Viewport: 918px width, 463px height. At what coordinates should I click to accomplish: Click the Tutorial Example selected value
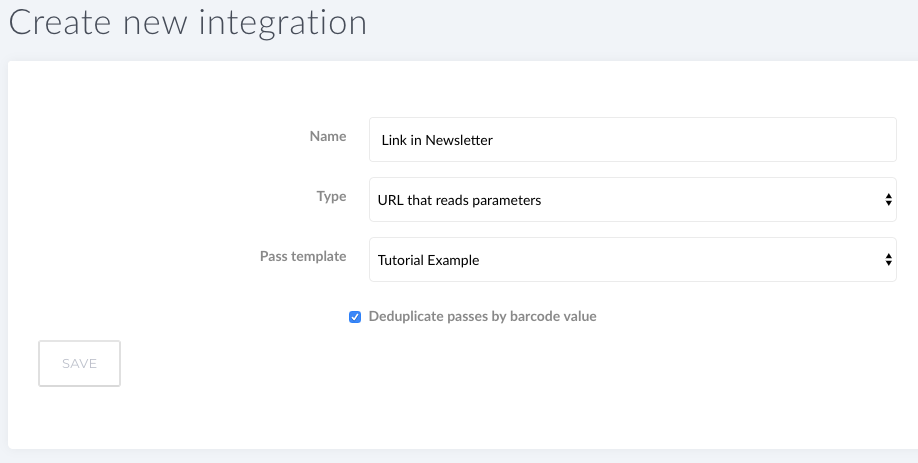[x=428, y=260]
